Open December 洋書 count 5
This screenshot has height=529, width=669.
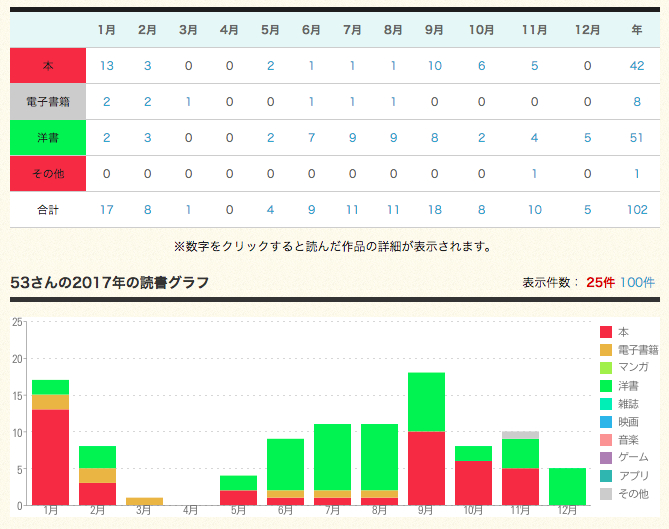588,137
